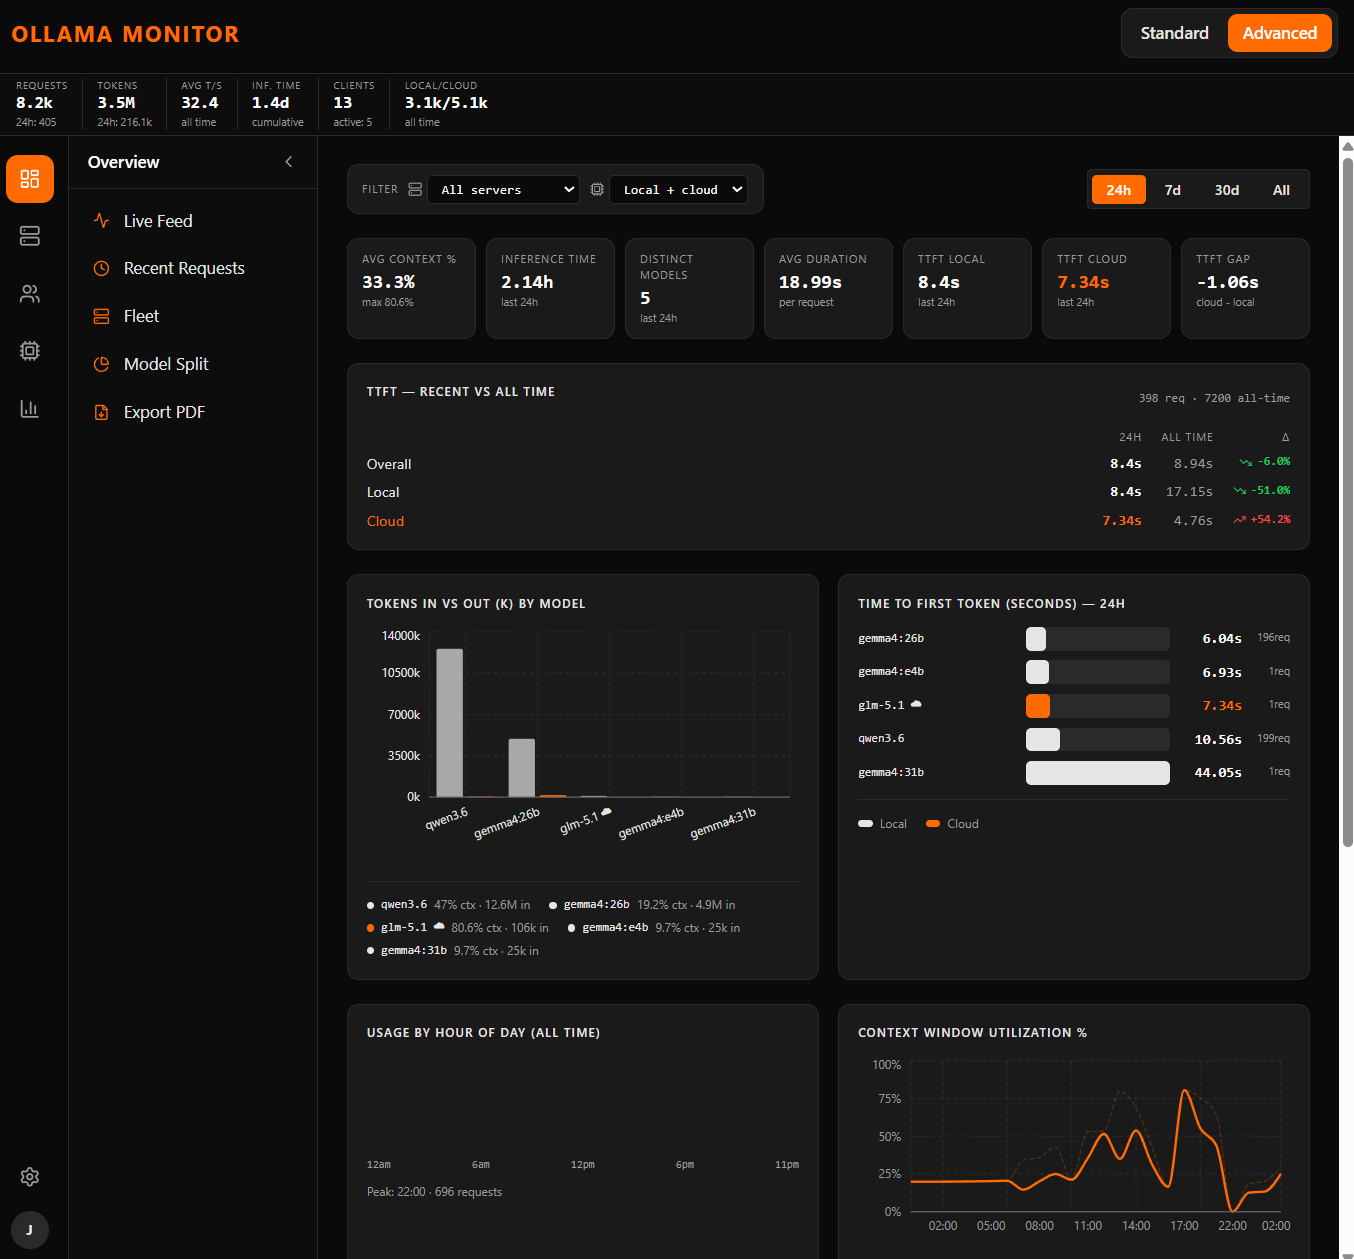Click the gemma4:31b legend entry
This screenshot has width=1354, height=1259.
453,950
